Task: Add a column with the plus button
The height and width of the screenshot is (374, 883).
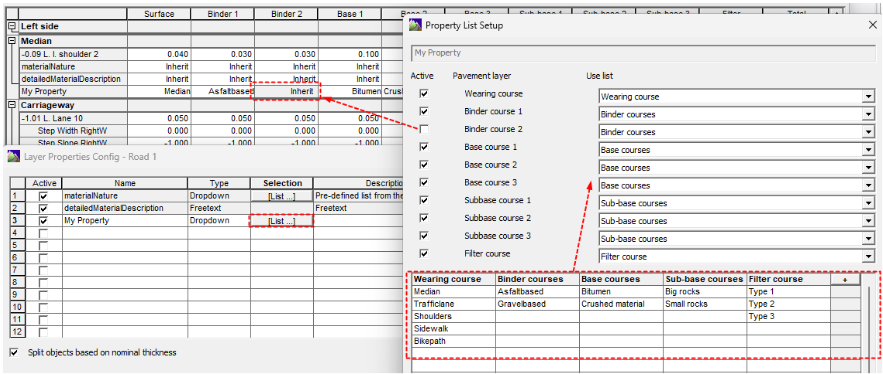Action: [x=845, y=279]
